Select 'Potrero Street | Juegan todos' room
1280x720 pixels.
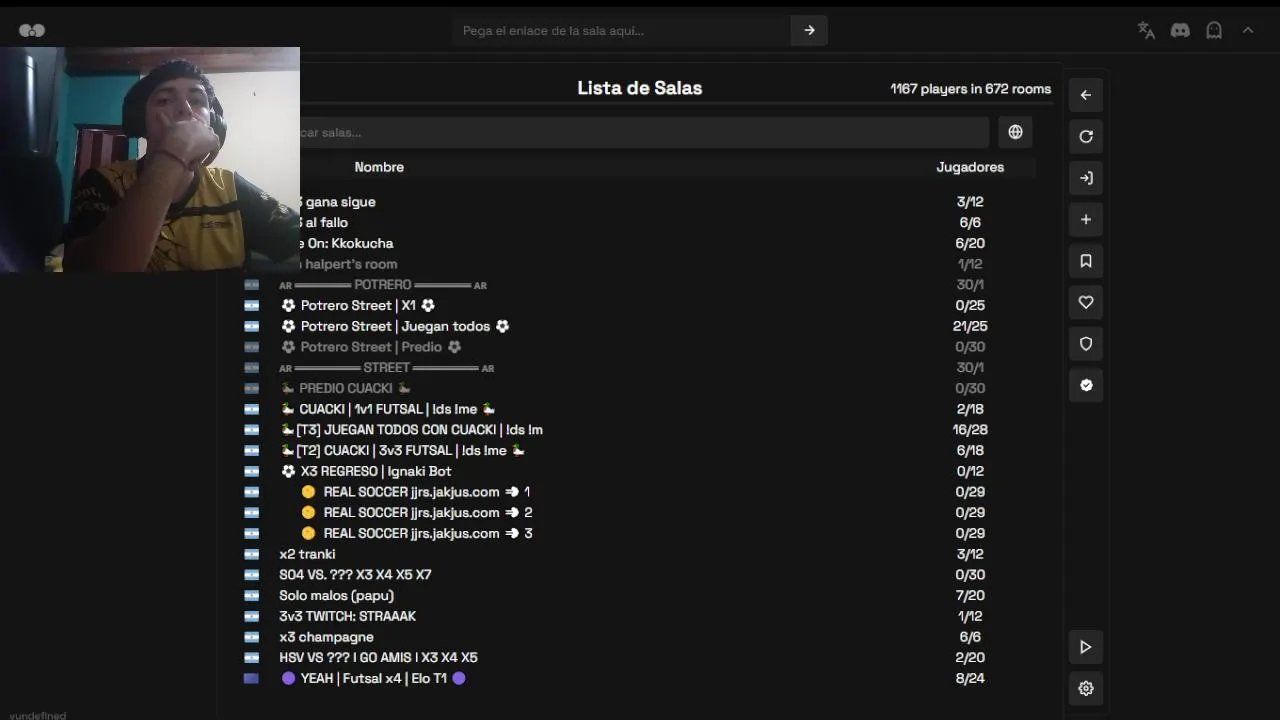(640, 326)
